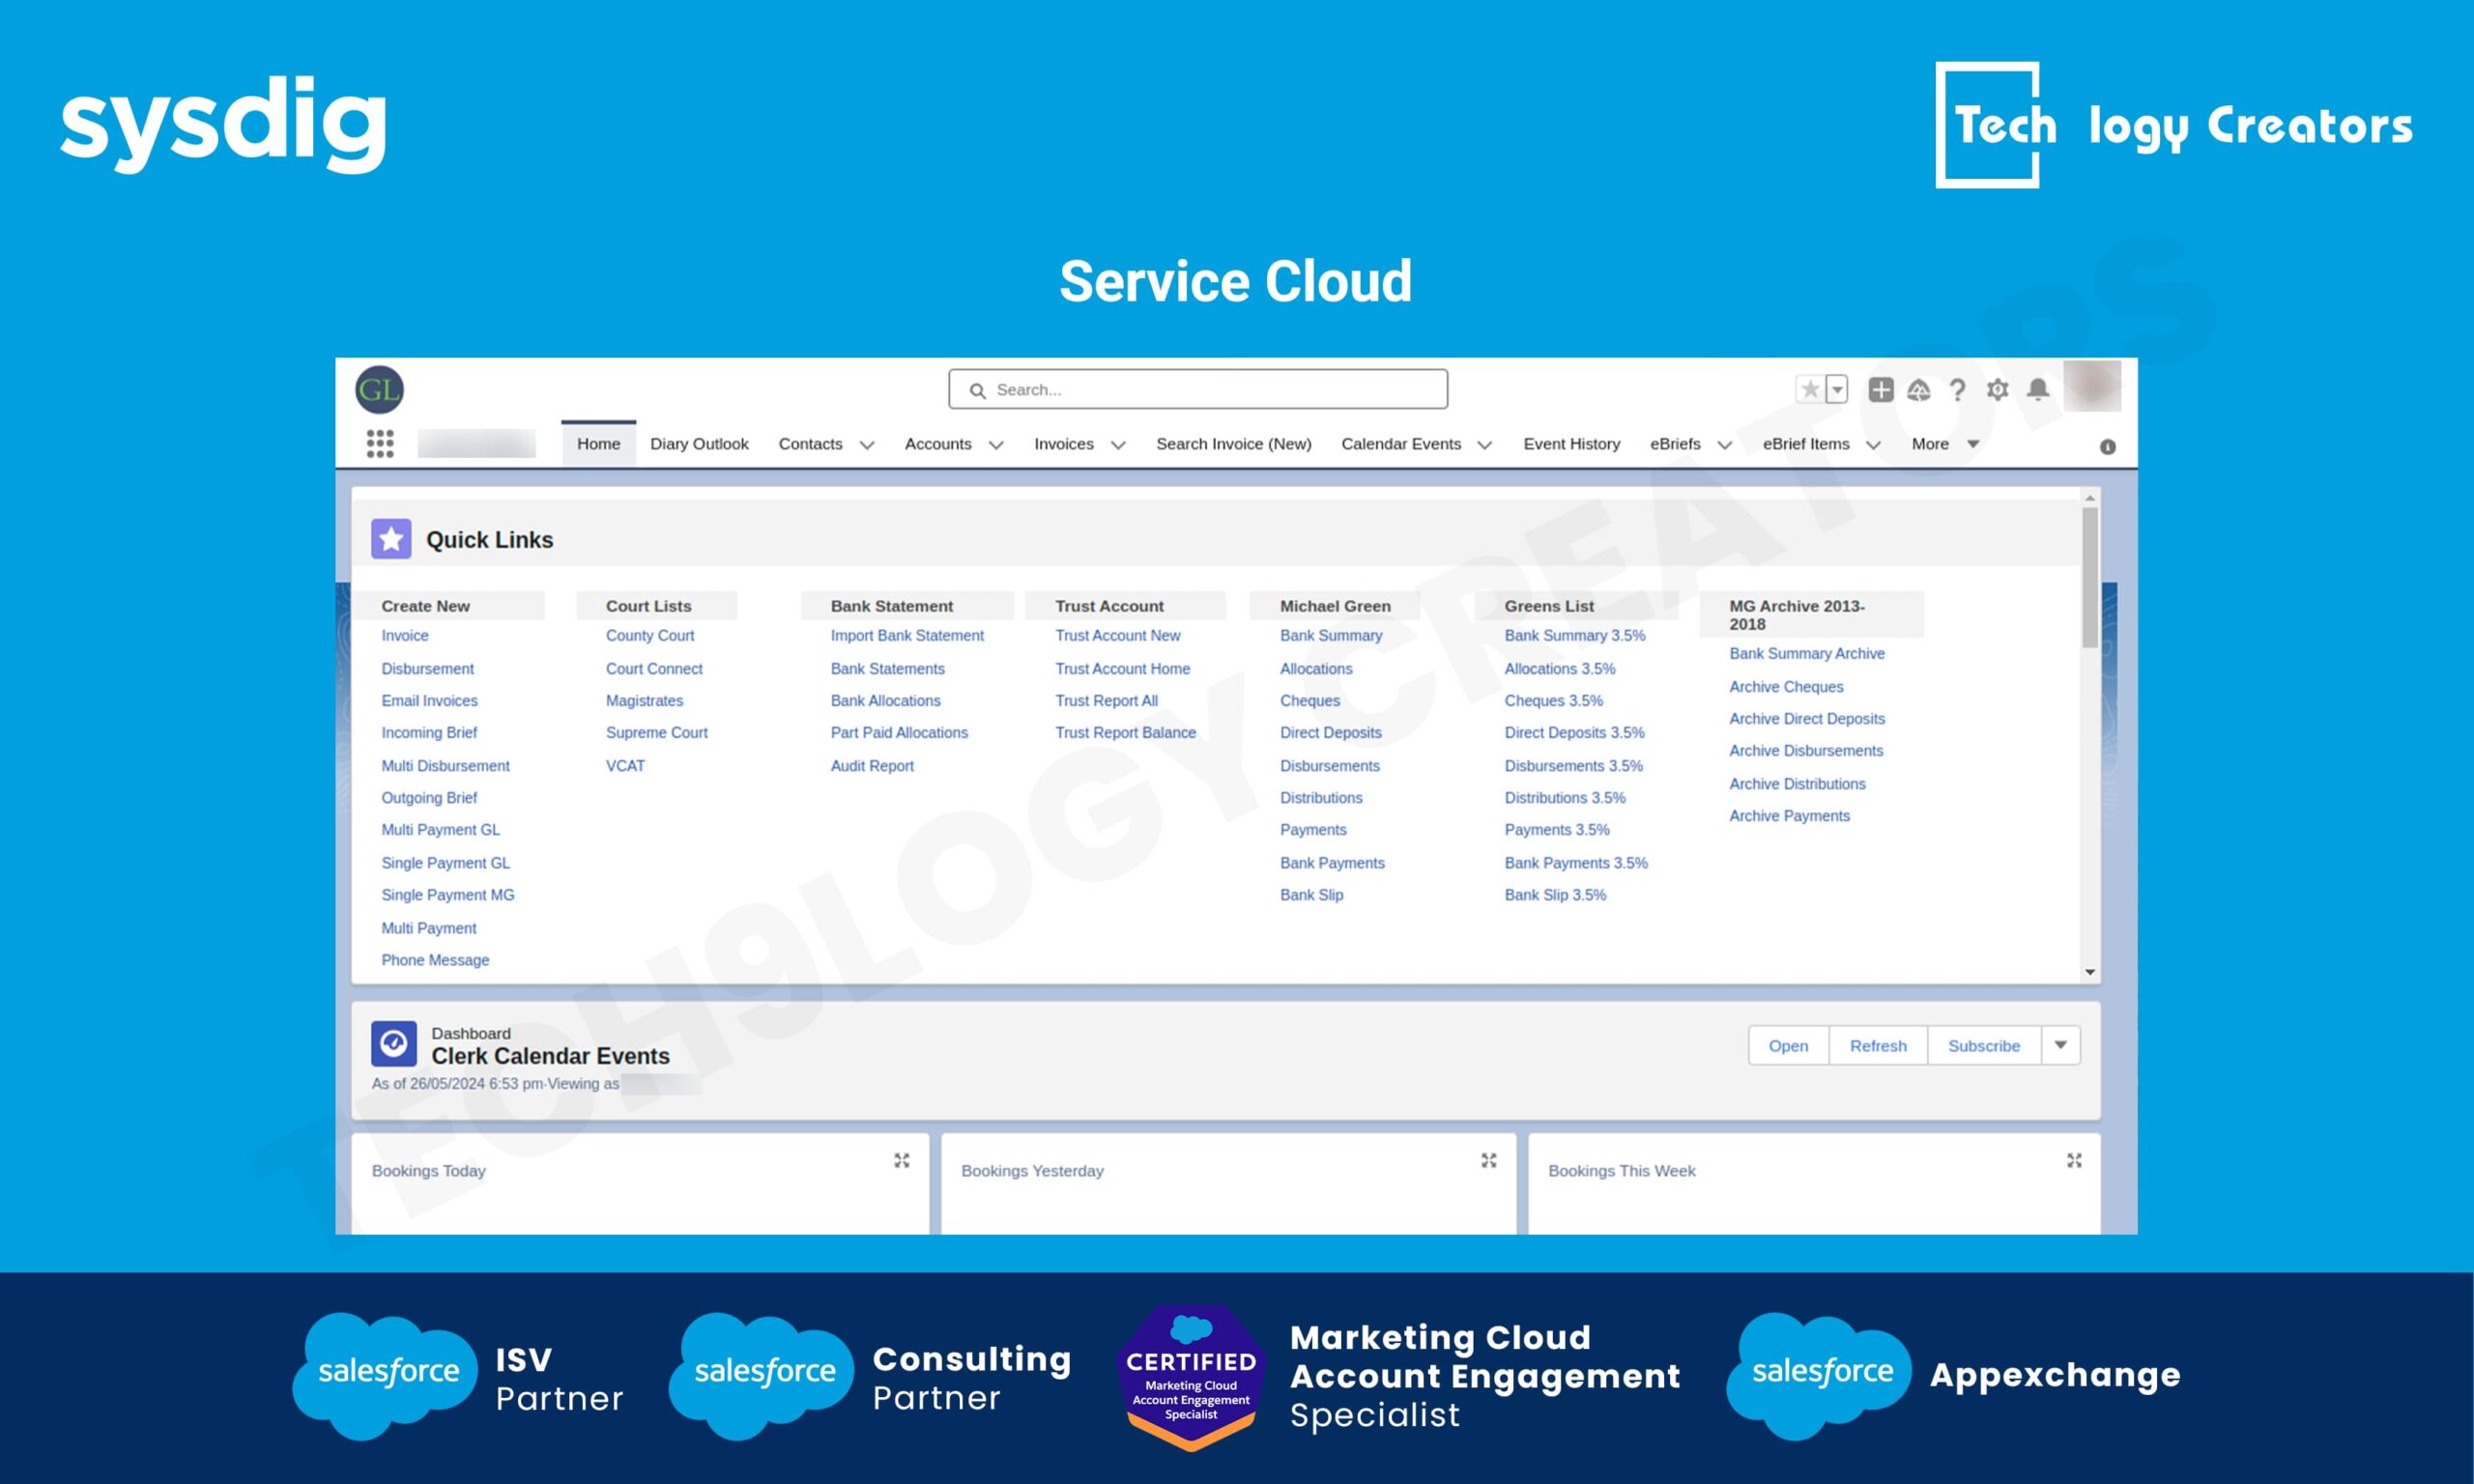Open dashboard actions dropdown beside Subscribe
2474x1484 pixels.
pos(2060,1045)
